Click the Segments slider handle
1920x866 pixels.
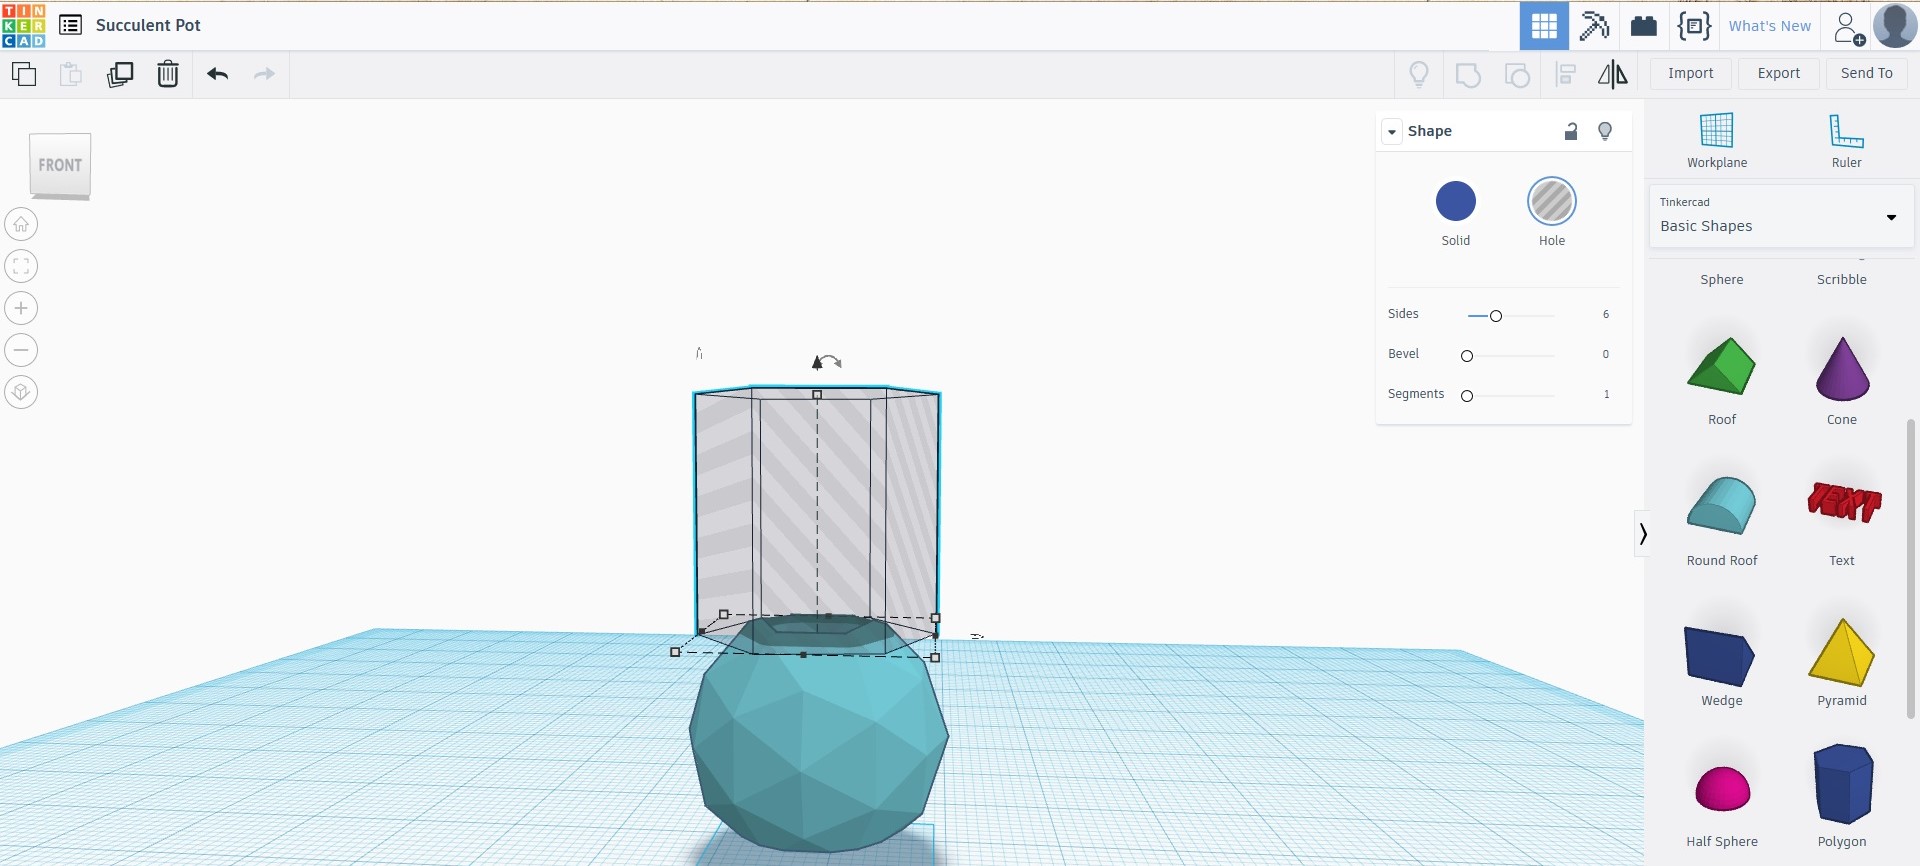(1467, 396)
